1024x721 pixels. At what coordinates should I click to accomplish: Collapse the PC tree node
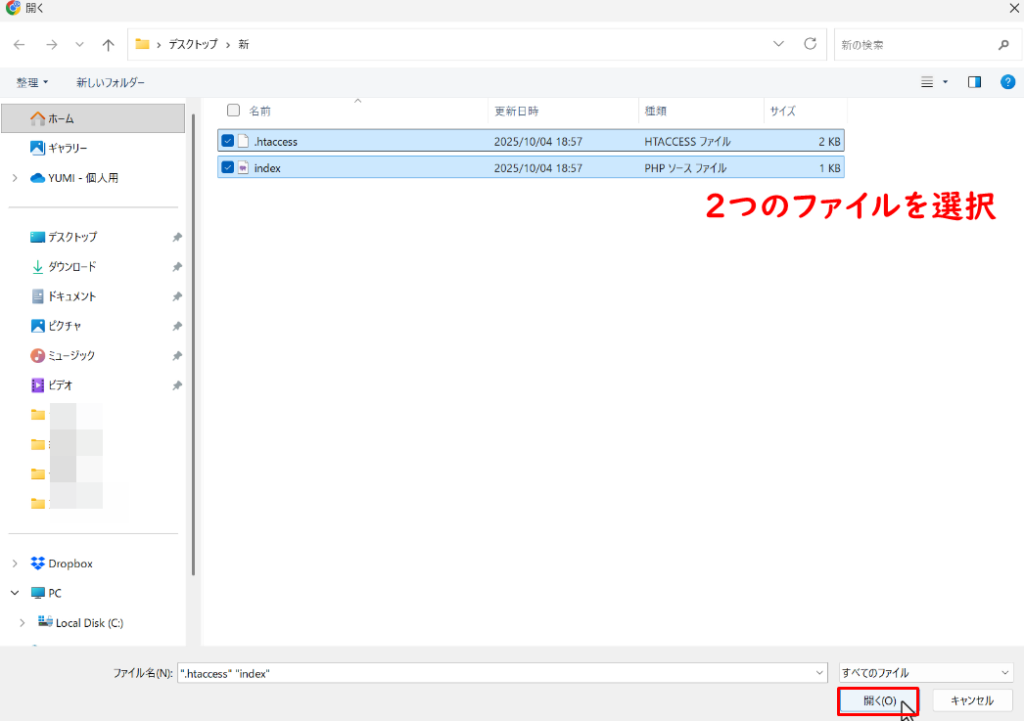click(14, 593)
